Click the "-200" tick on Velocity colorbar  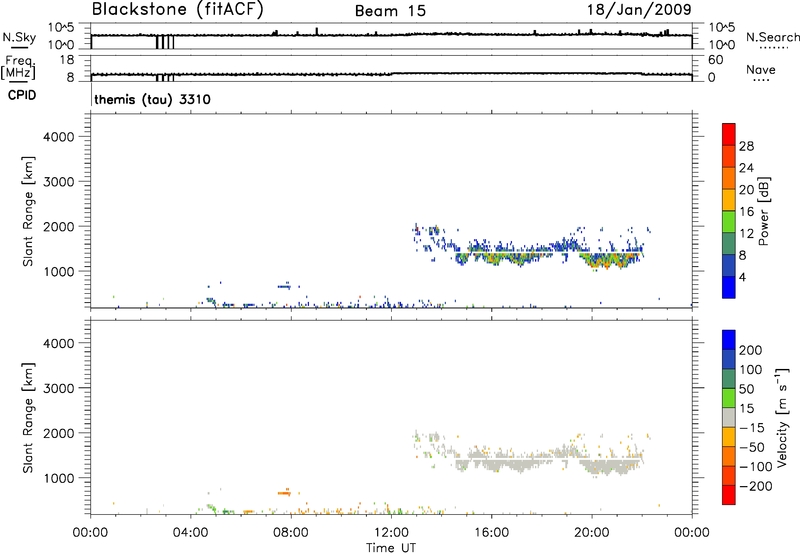[755, 486]
